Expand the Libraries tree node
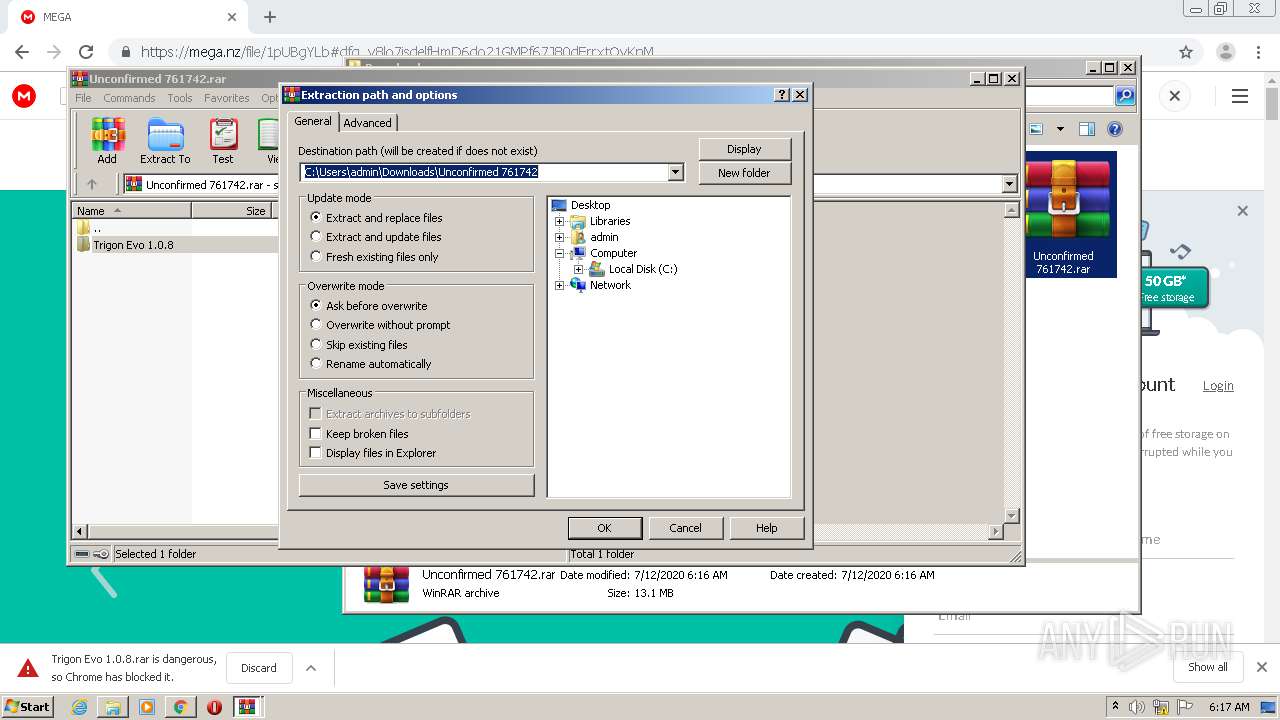Image resolution: width=1280 pixels, height=720 pixels. click(560, 221)
